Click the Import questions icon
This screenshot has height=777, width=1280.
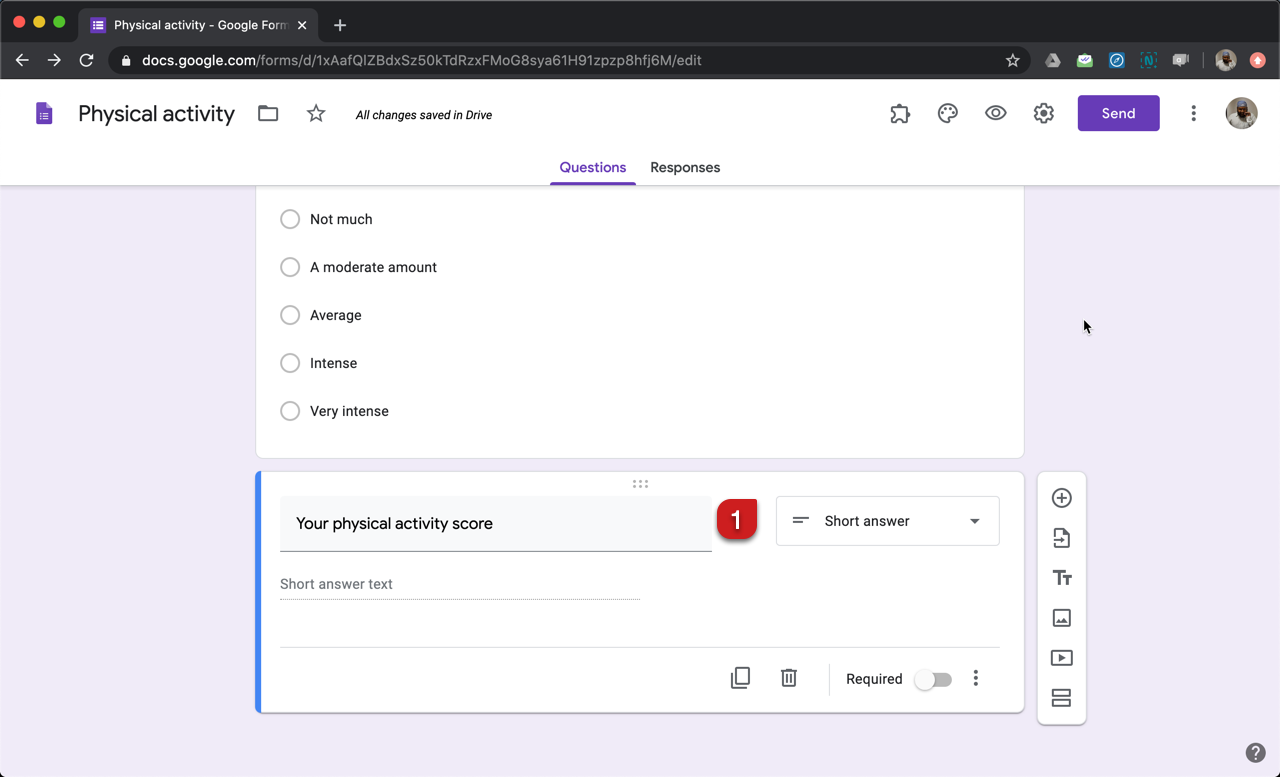[1061, 537]
